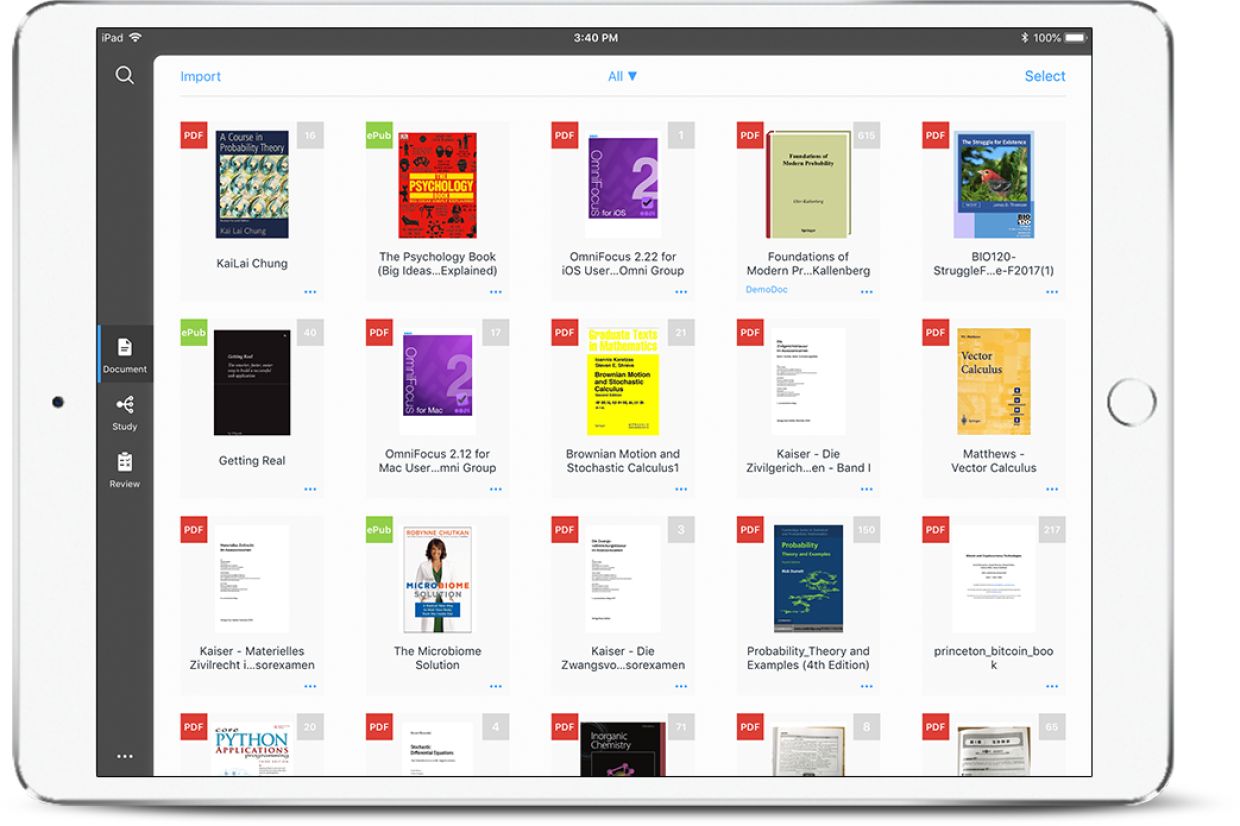Open more options for KaiLai Chung
1240x826 pixels.
click(x=310, y=292)
